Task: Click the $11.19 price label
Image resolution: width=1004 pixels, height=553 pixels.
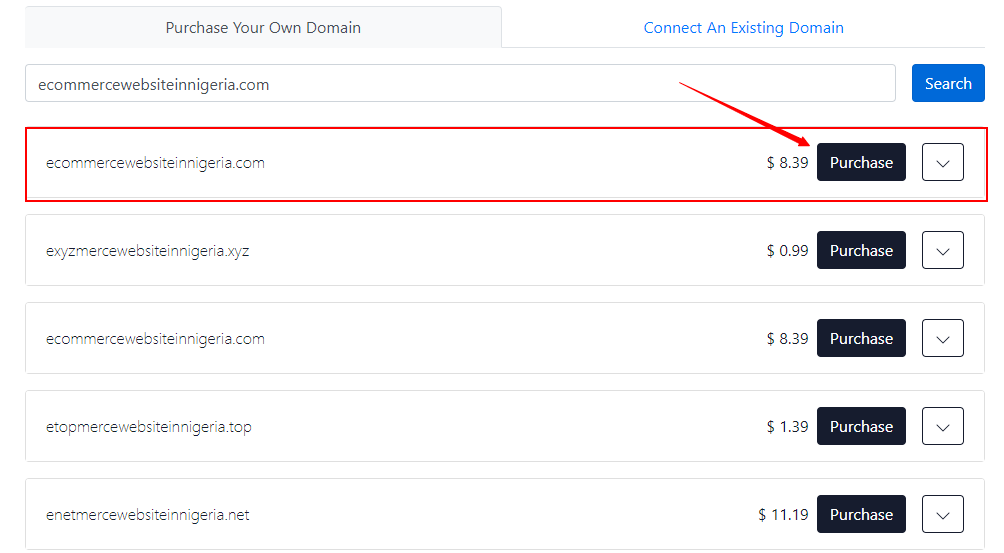Action: (x=783, y=515)
